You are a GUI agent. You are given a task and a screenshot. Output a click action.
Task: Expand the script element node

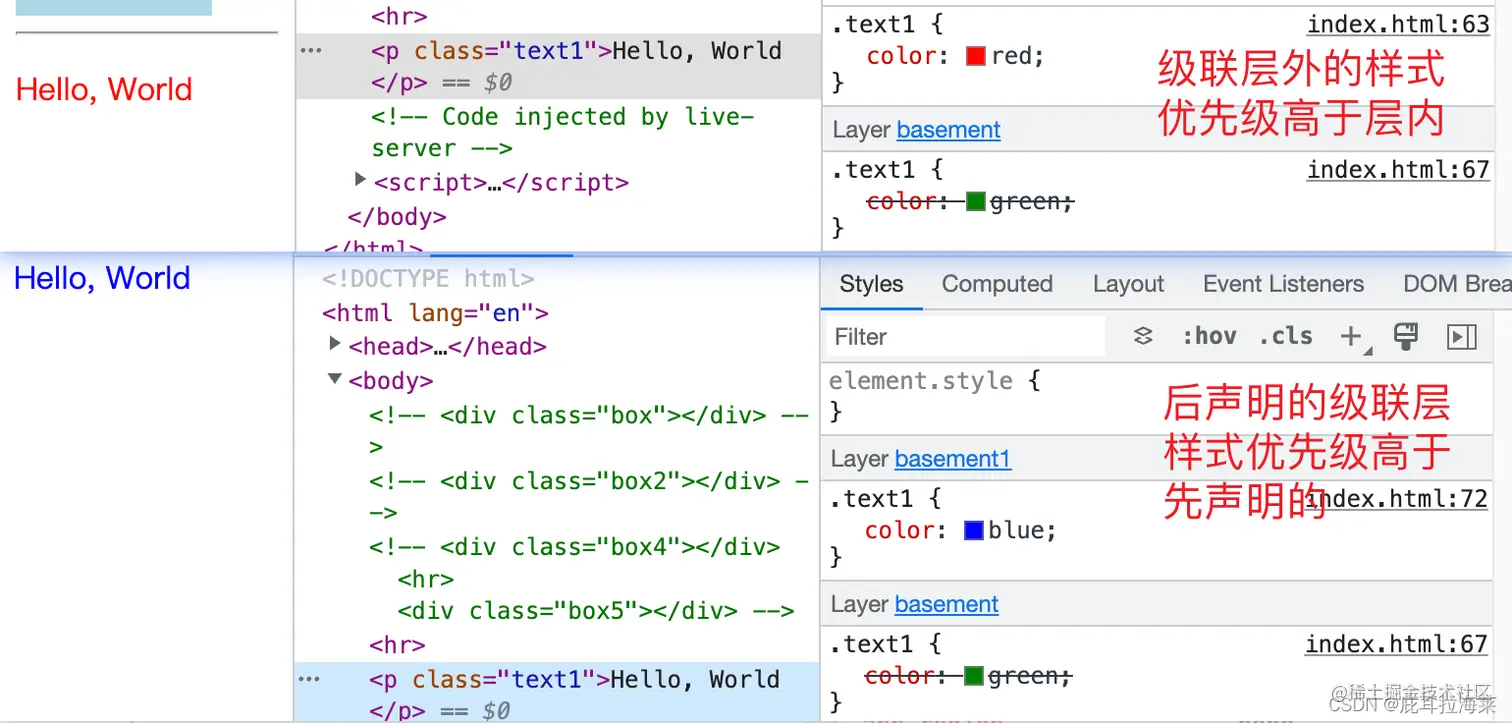[x=361, y=180]
